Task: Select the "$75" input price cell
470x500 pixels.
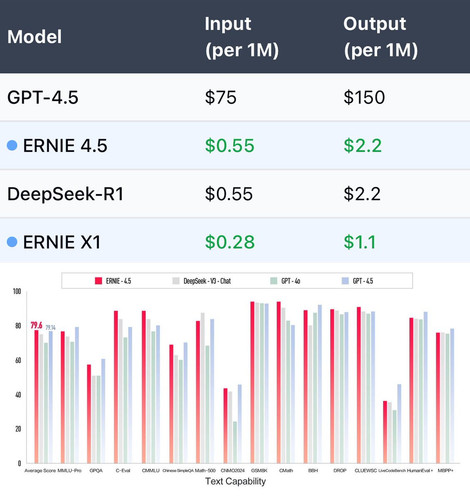Action: tap(221, 98)
